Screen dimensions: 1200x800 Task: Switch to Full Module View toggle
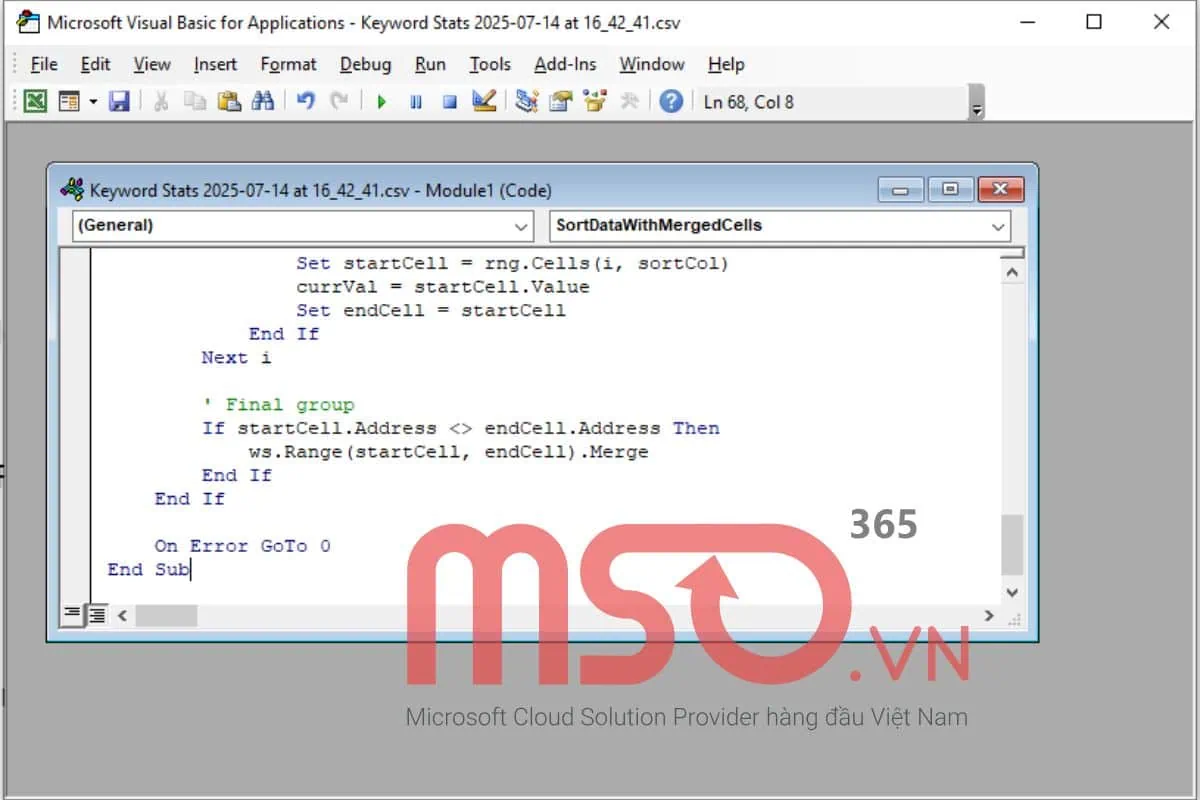tap(97, 615)
